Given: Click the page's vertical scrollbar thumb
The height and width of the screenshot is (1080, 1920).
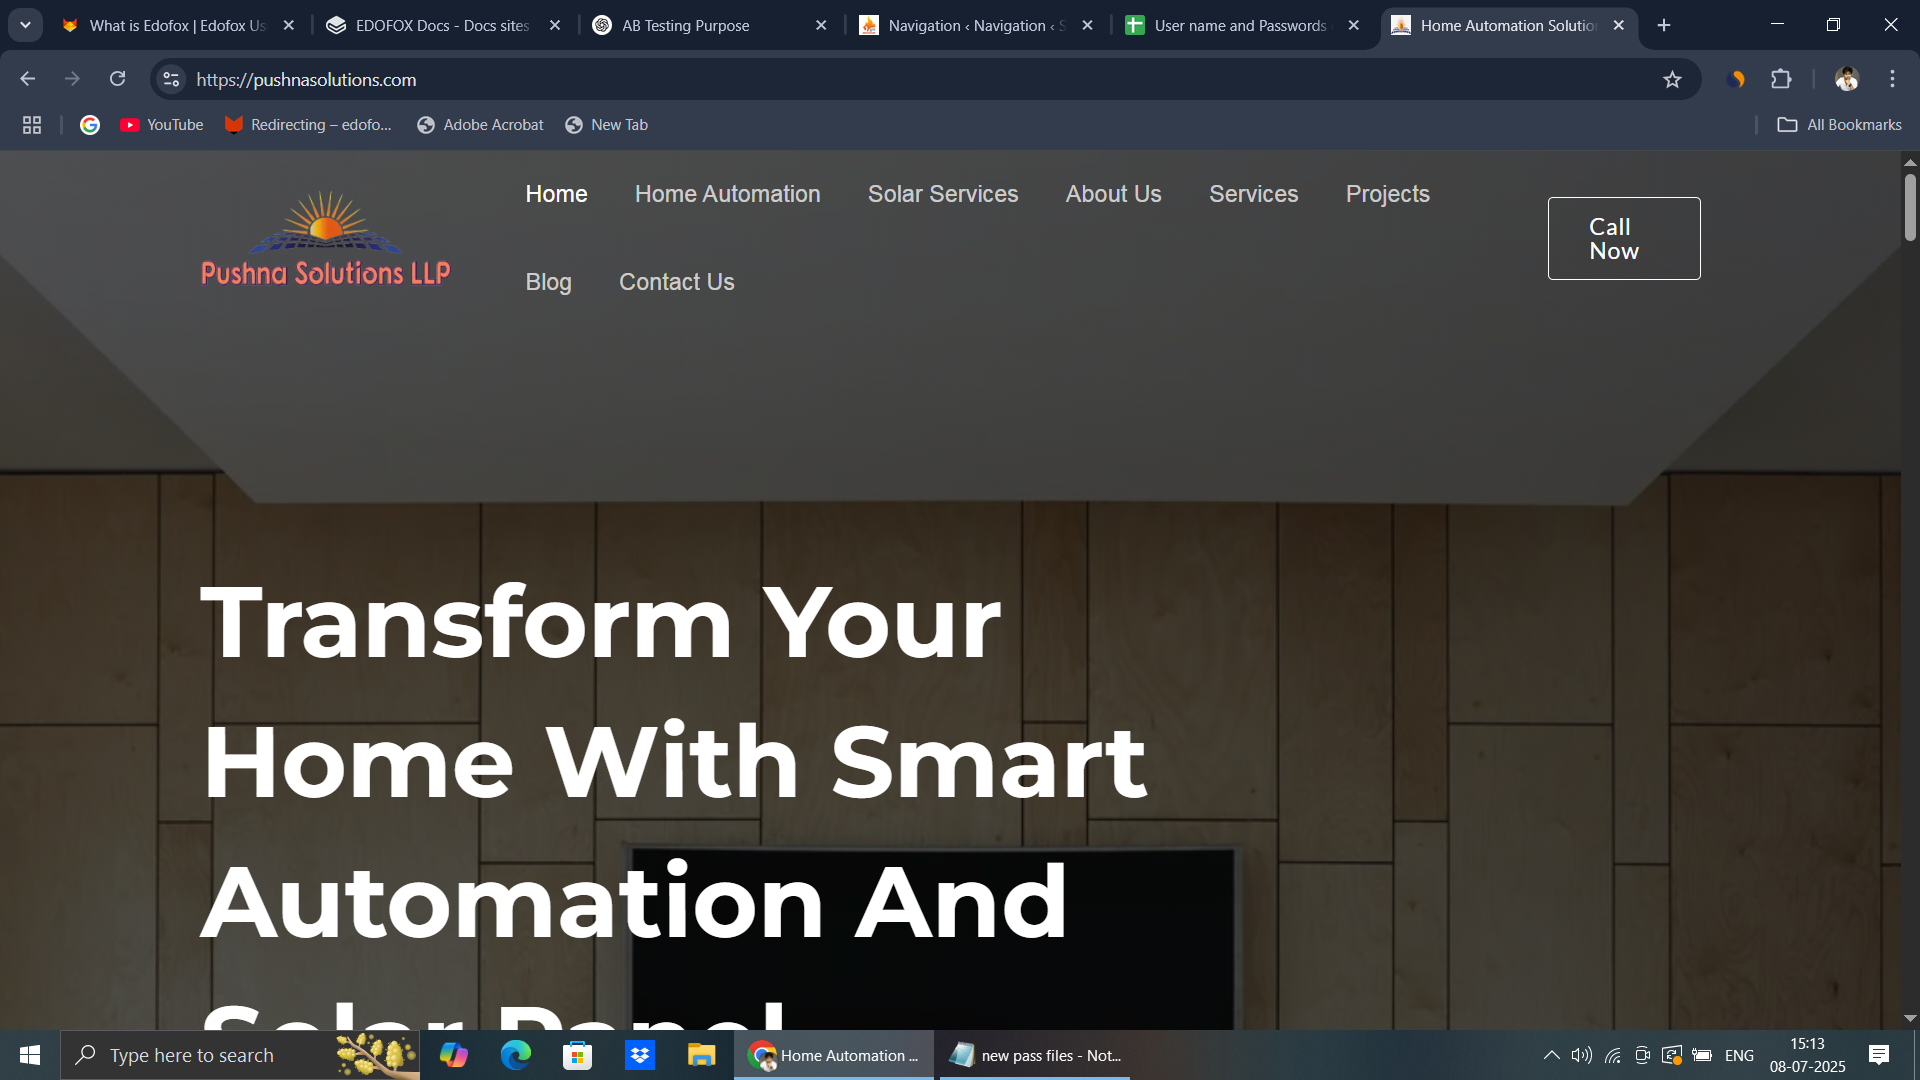Looking at the screenshot, I should (x=1910, y=207).
